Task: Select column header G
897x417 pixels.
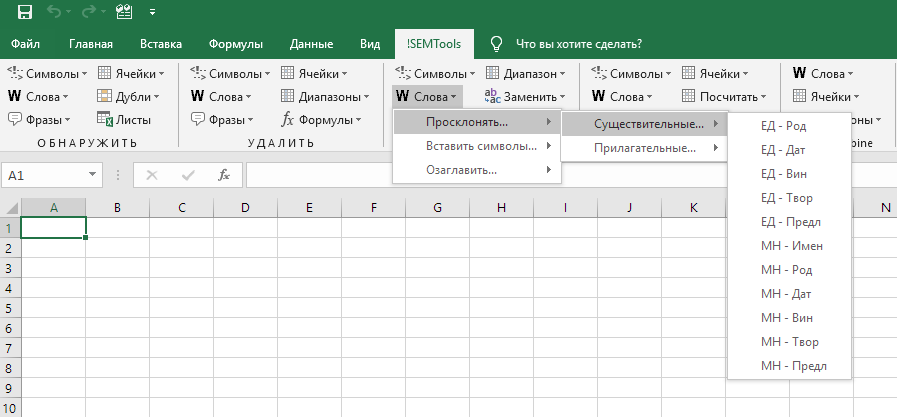Action: [x=438, y=208]
